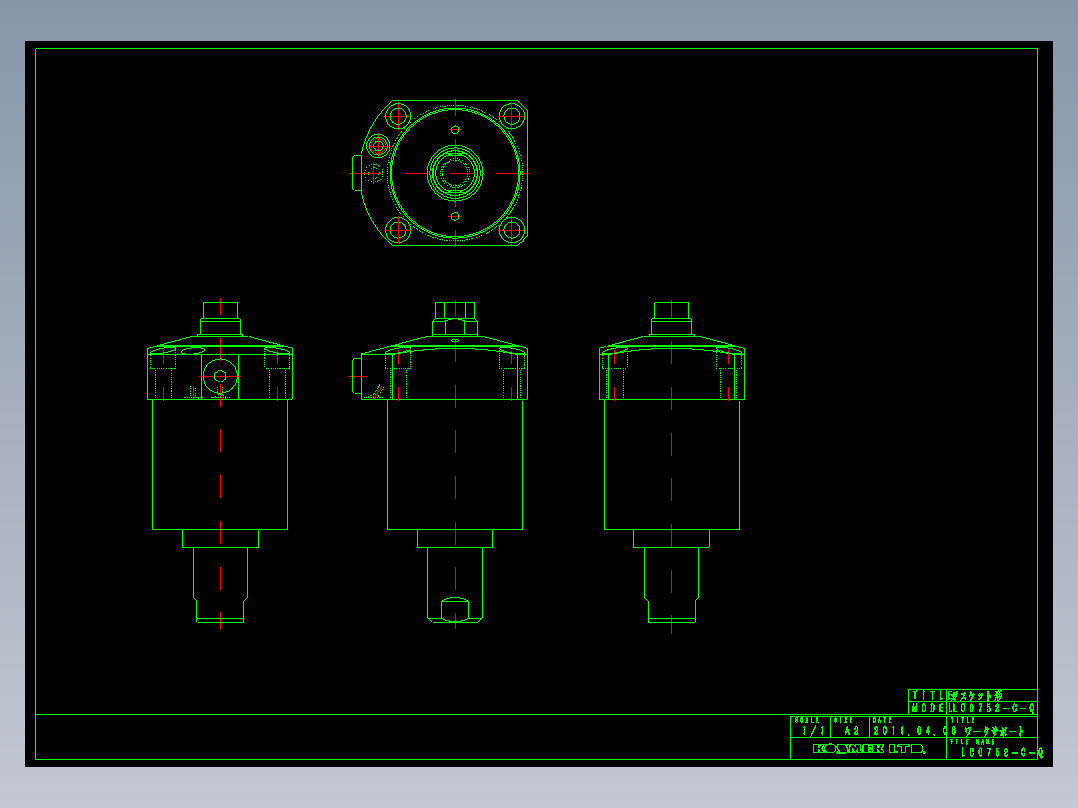Select the left elevation view with hex port
This screenshot has width=1078, height=808.
pos(220,462)
